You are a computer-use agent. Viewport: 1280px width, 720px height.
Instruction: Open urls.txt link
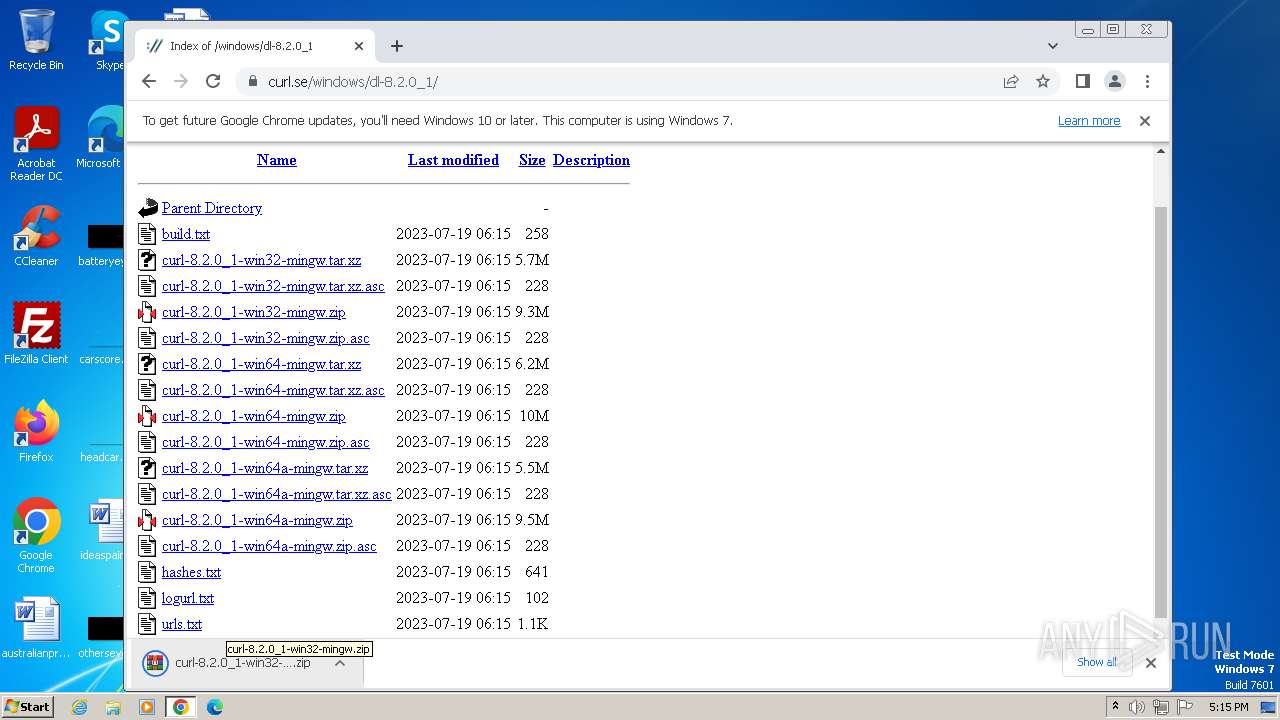(182, 624)
